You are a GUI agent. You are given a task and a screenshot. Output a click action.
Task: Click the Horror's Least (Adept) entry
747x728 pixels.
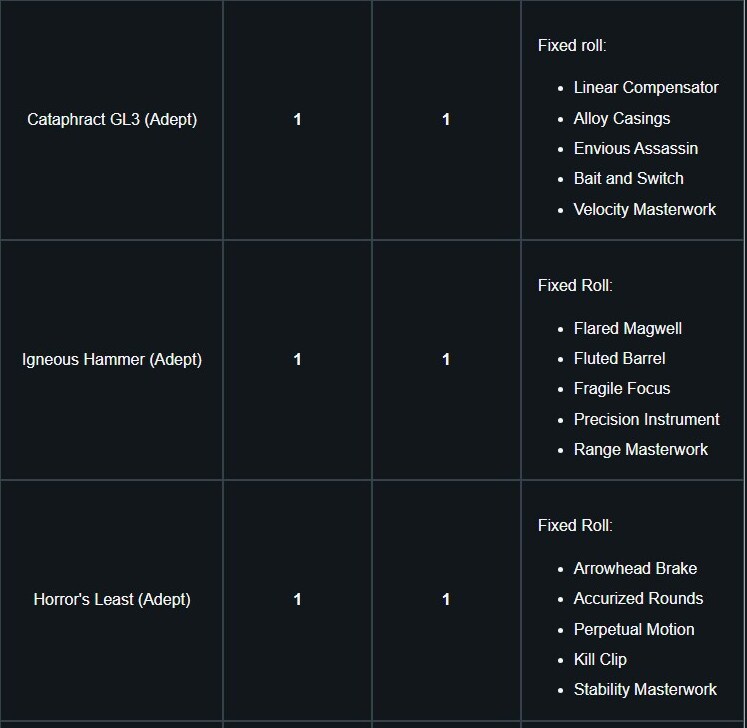[x=112, y=599]
